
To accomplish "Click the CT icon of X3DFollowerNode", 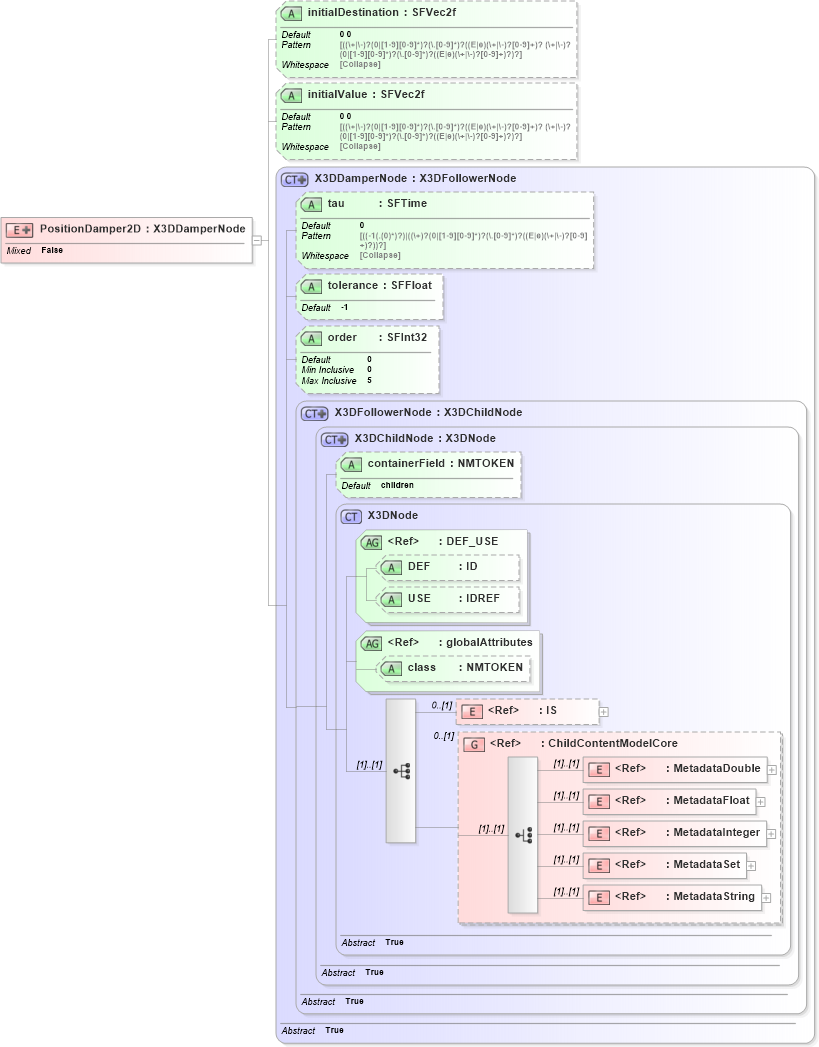I will pyautogui.click(x=315, y=413).
